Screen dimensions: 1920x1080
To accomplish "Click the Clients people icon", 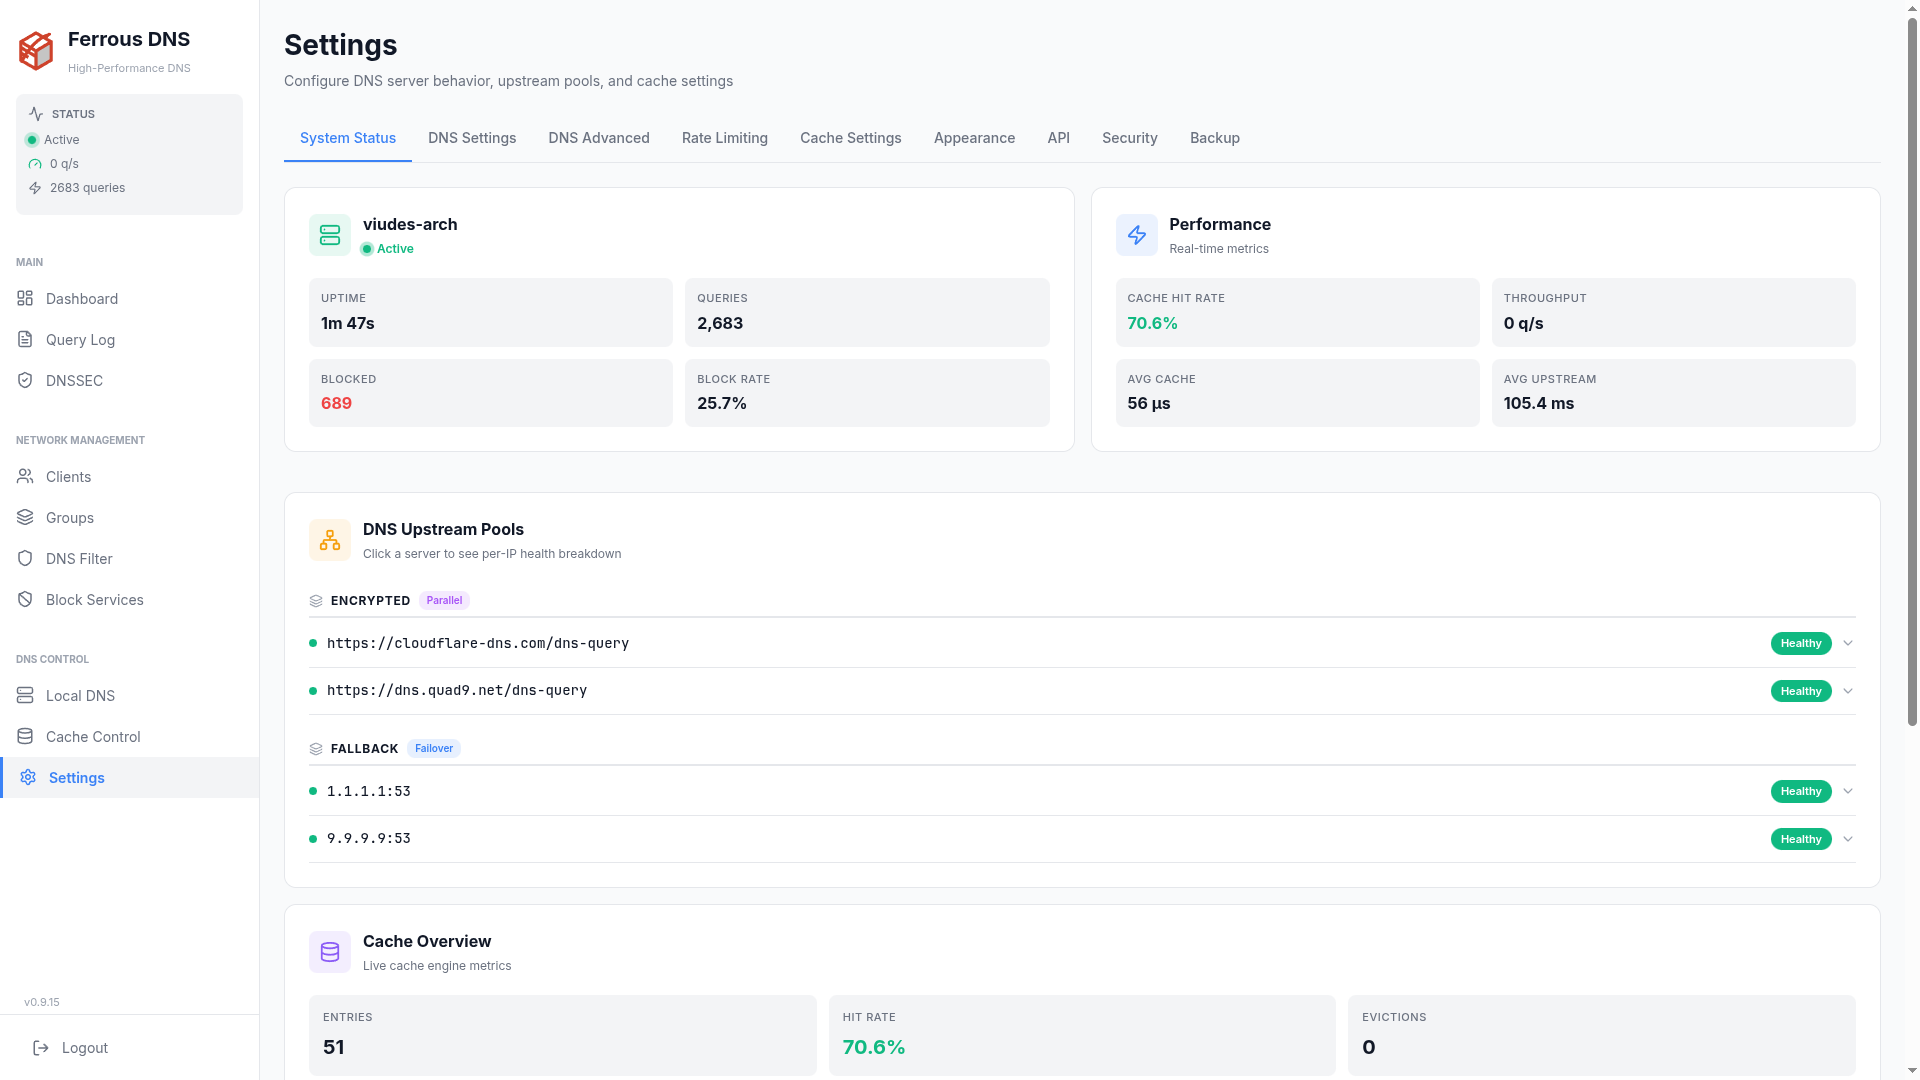I will coord(25,476).
